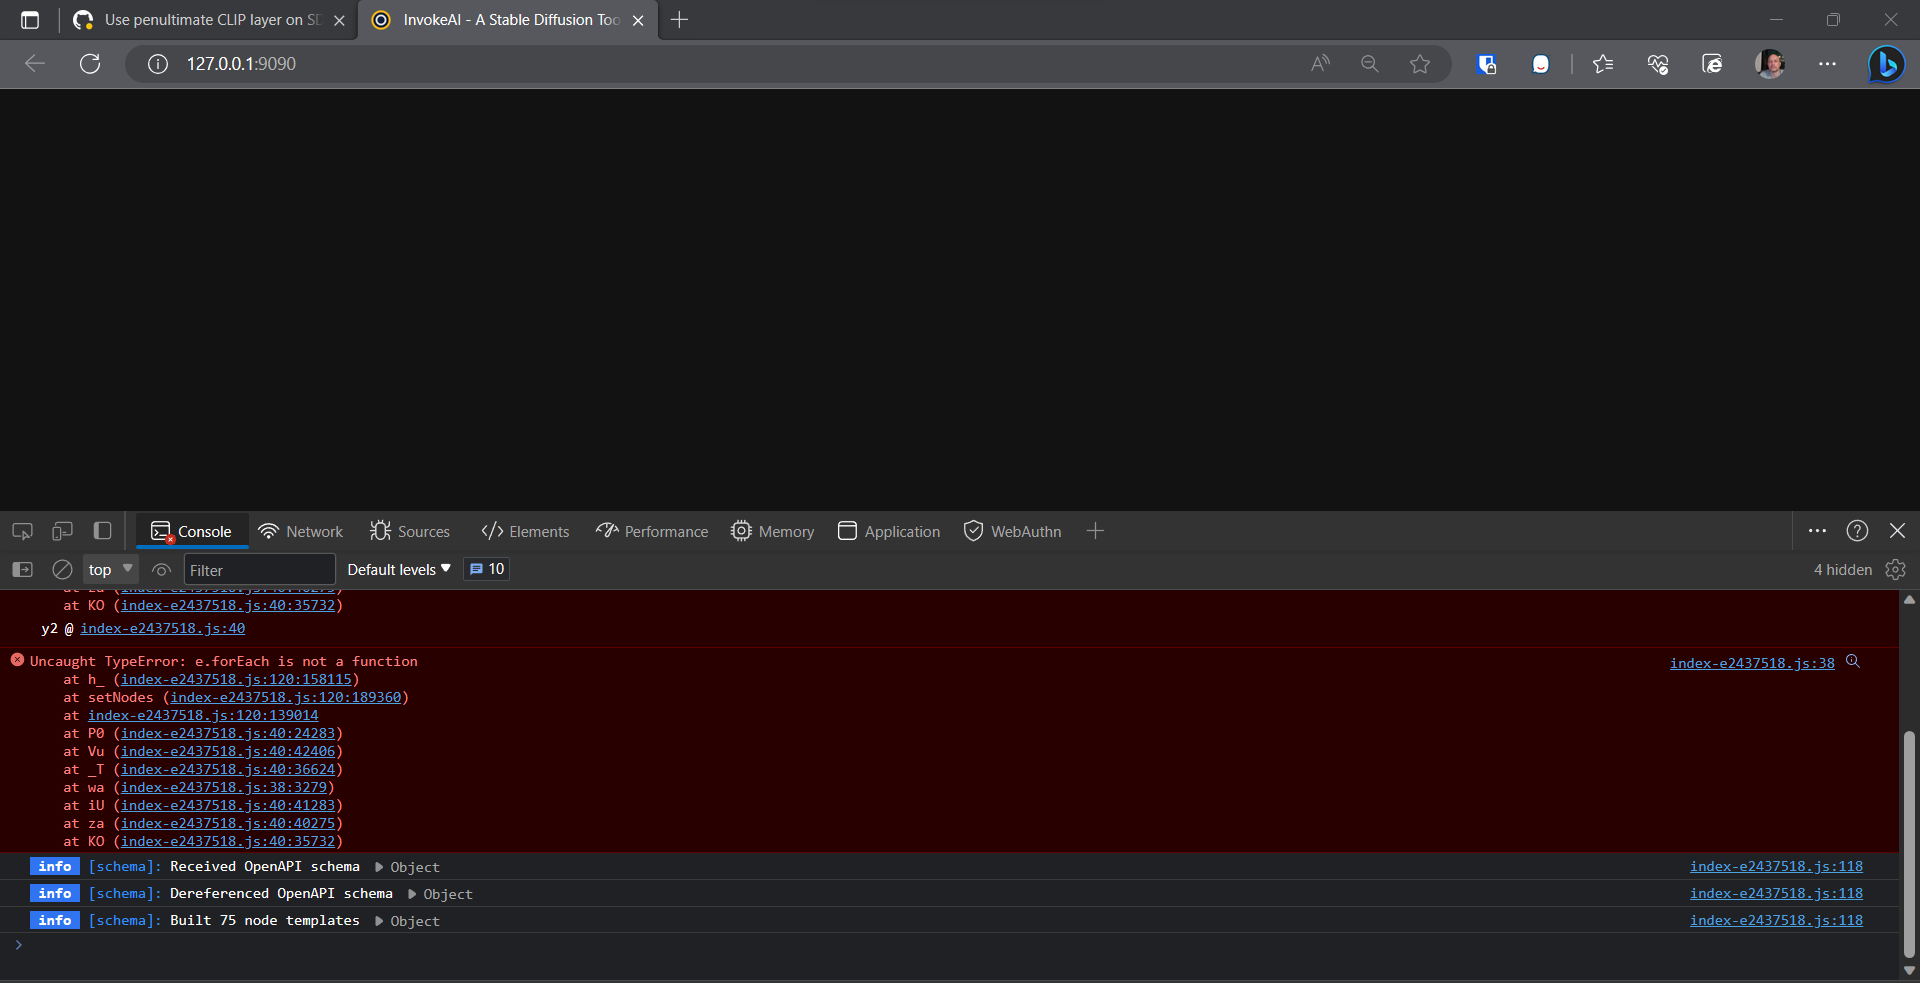Expand the Object for Built 75 node templates
The width and height of the screenshot is (1920, 983).
[378, 920]
